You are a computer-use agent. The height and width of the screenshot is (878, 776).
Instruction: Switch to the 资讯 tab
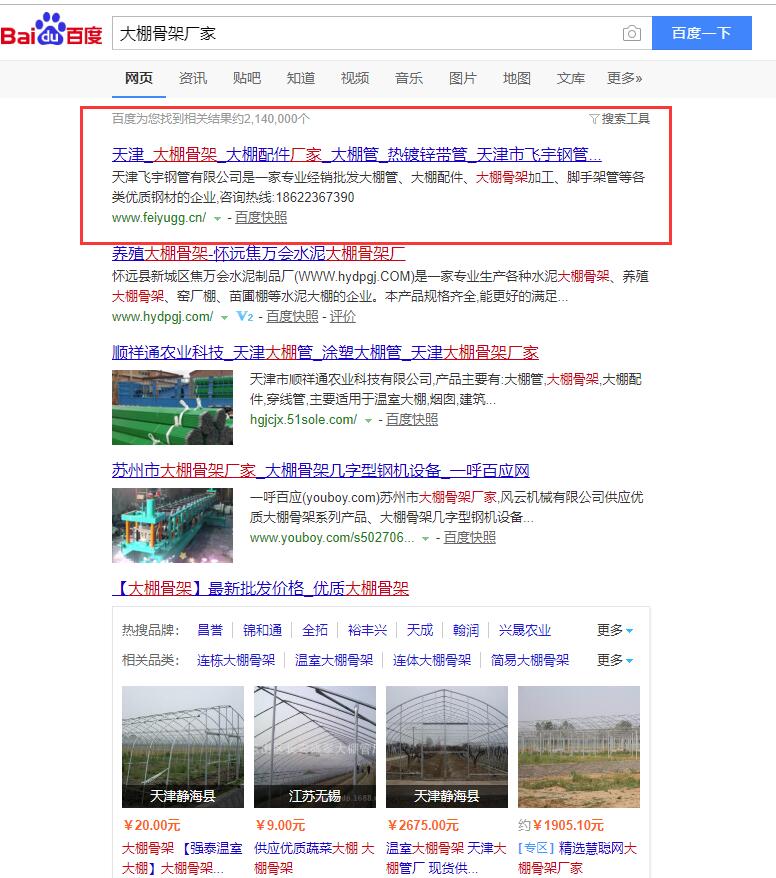coord(193,78)
